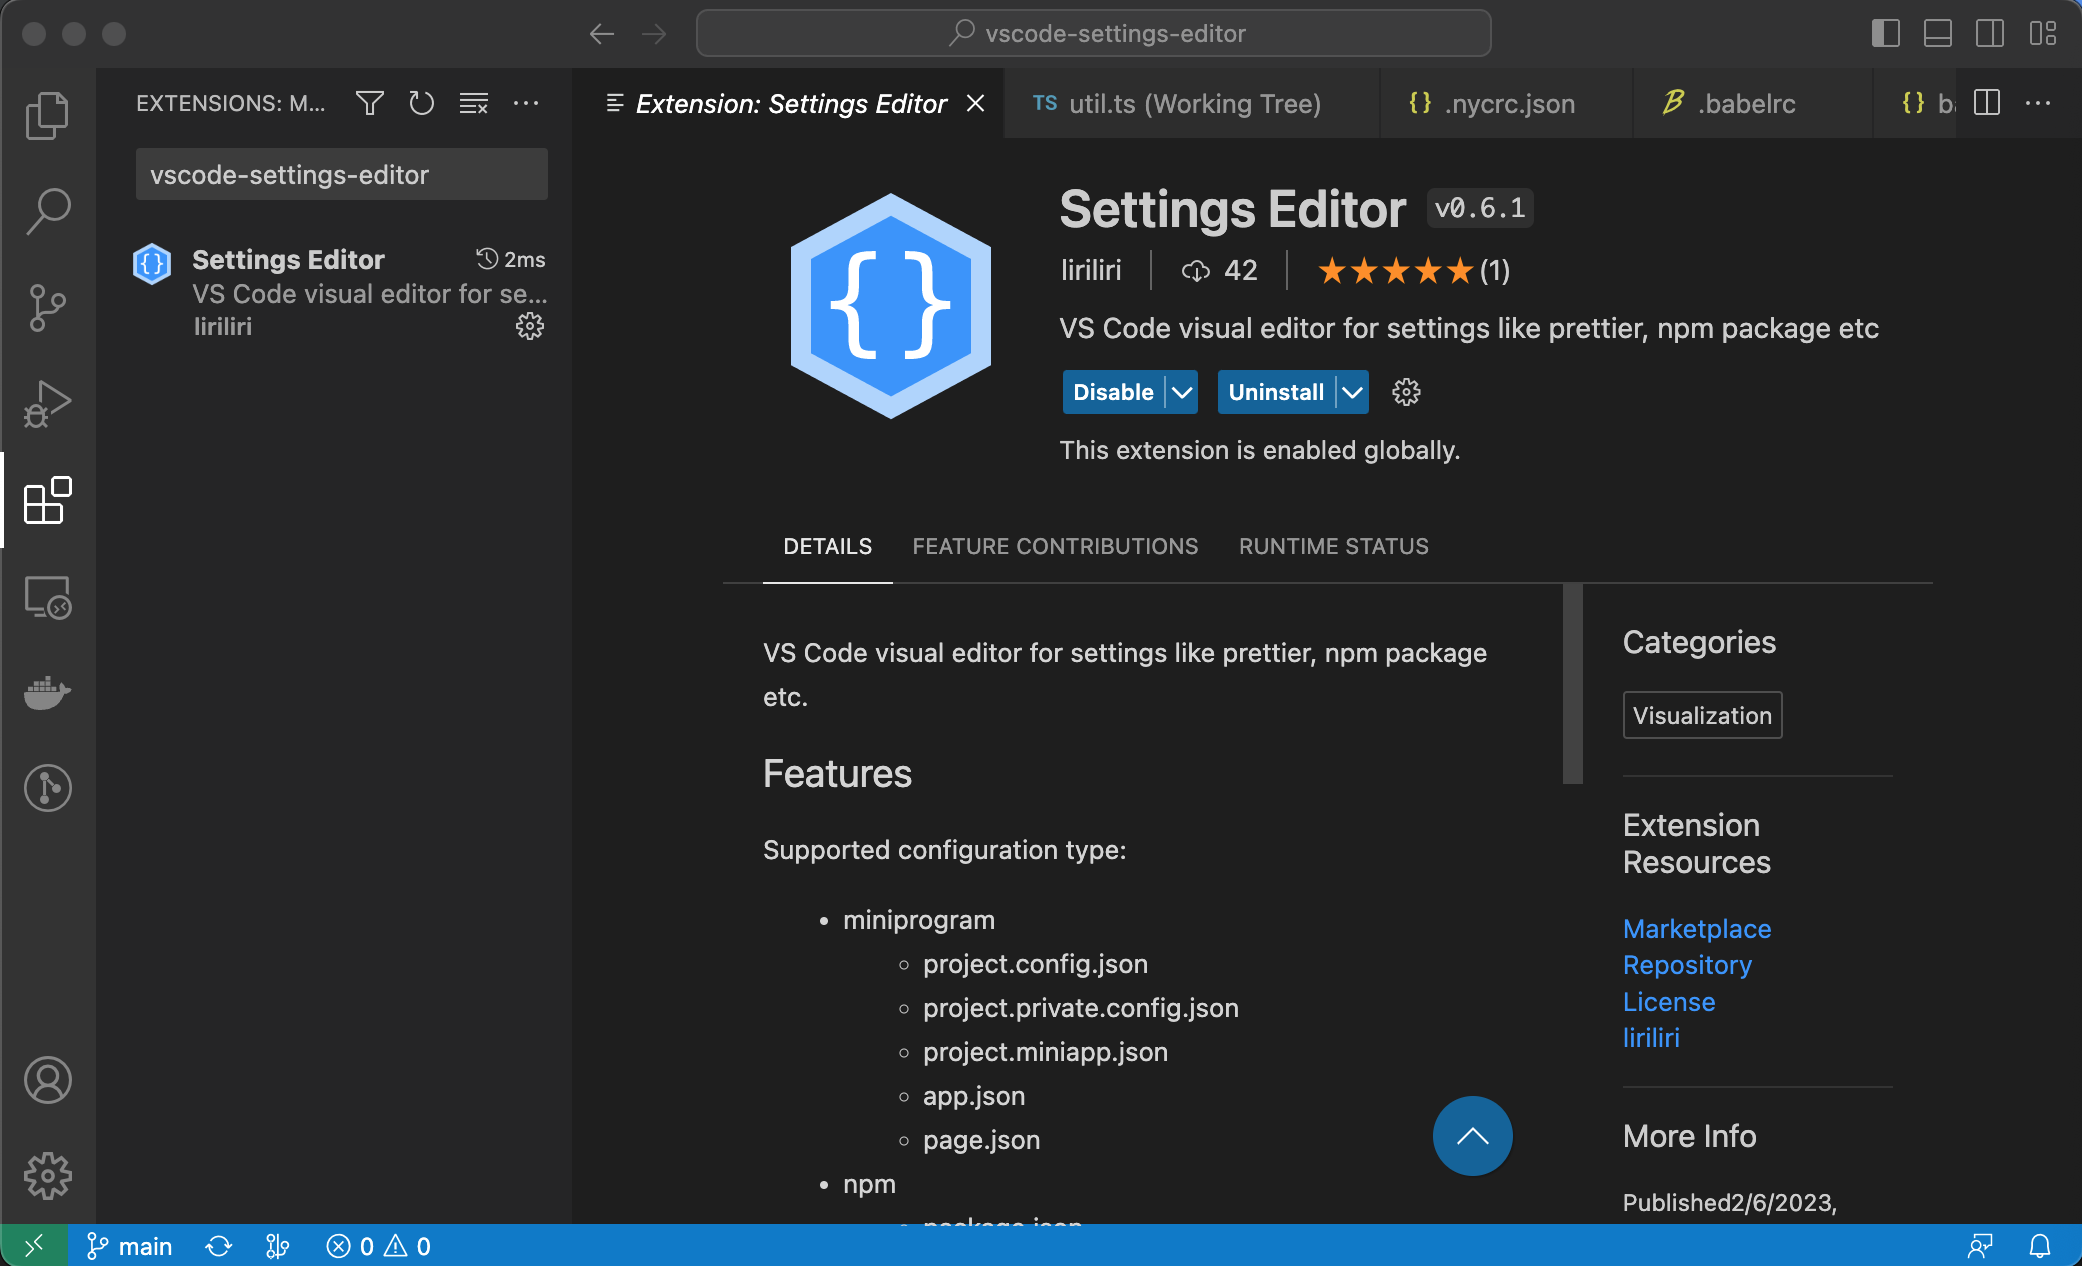
Task: Open the Repository link for extension
Action: coord(1688,963)
